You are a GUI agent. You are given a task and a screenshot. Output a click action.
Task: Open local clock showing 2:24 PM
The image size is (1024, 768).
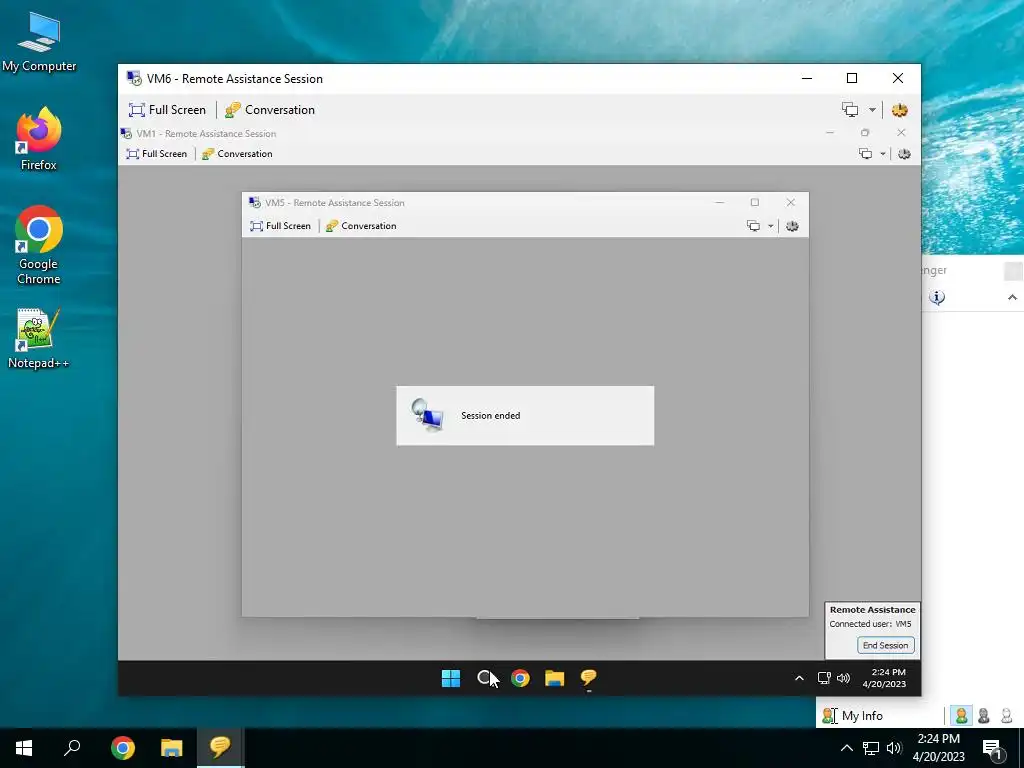[x=938, y=748]
